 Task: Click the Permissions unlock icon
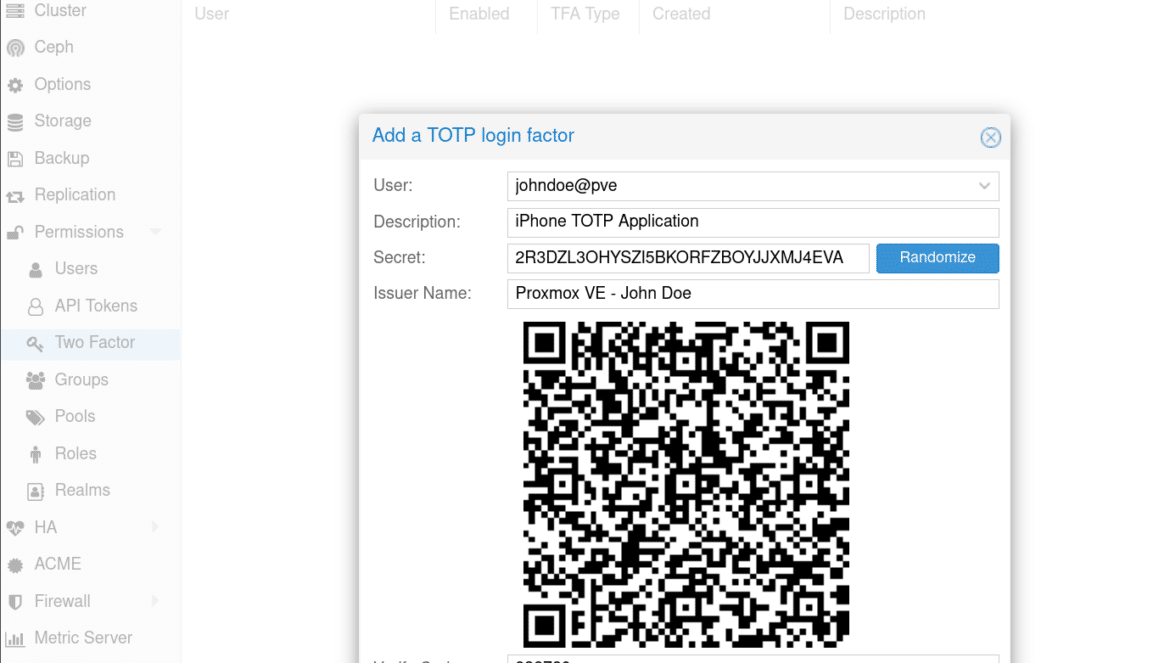click(x=15, y=233)
